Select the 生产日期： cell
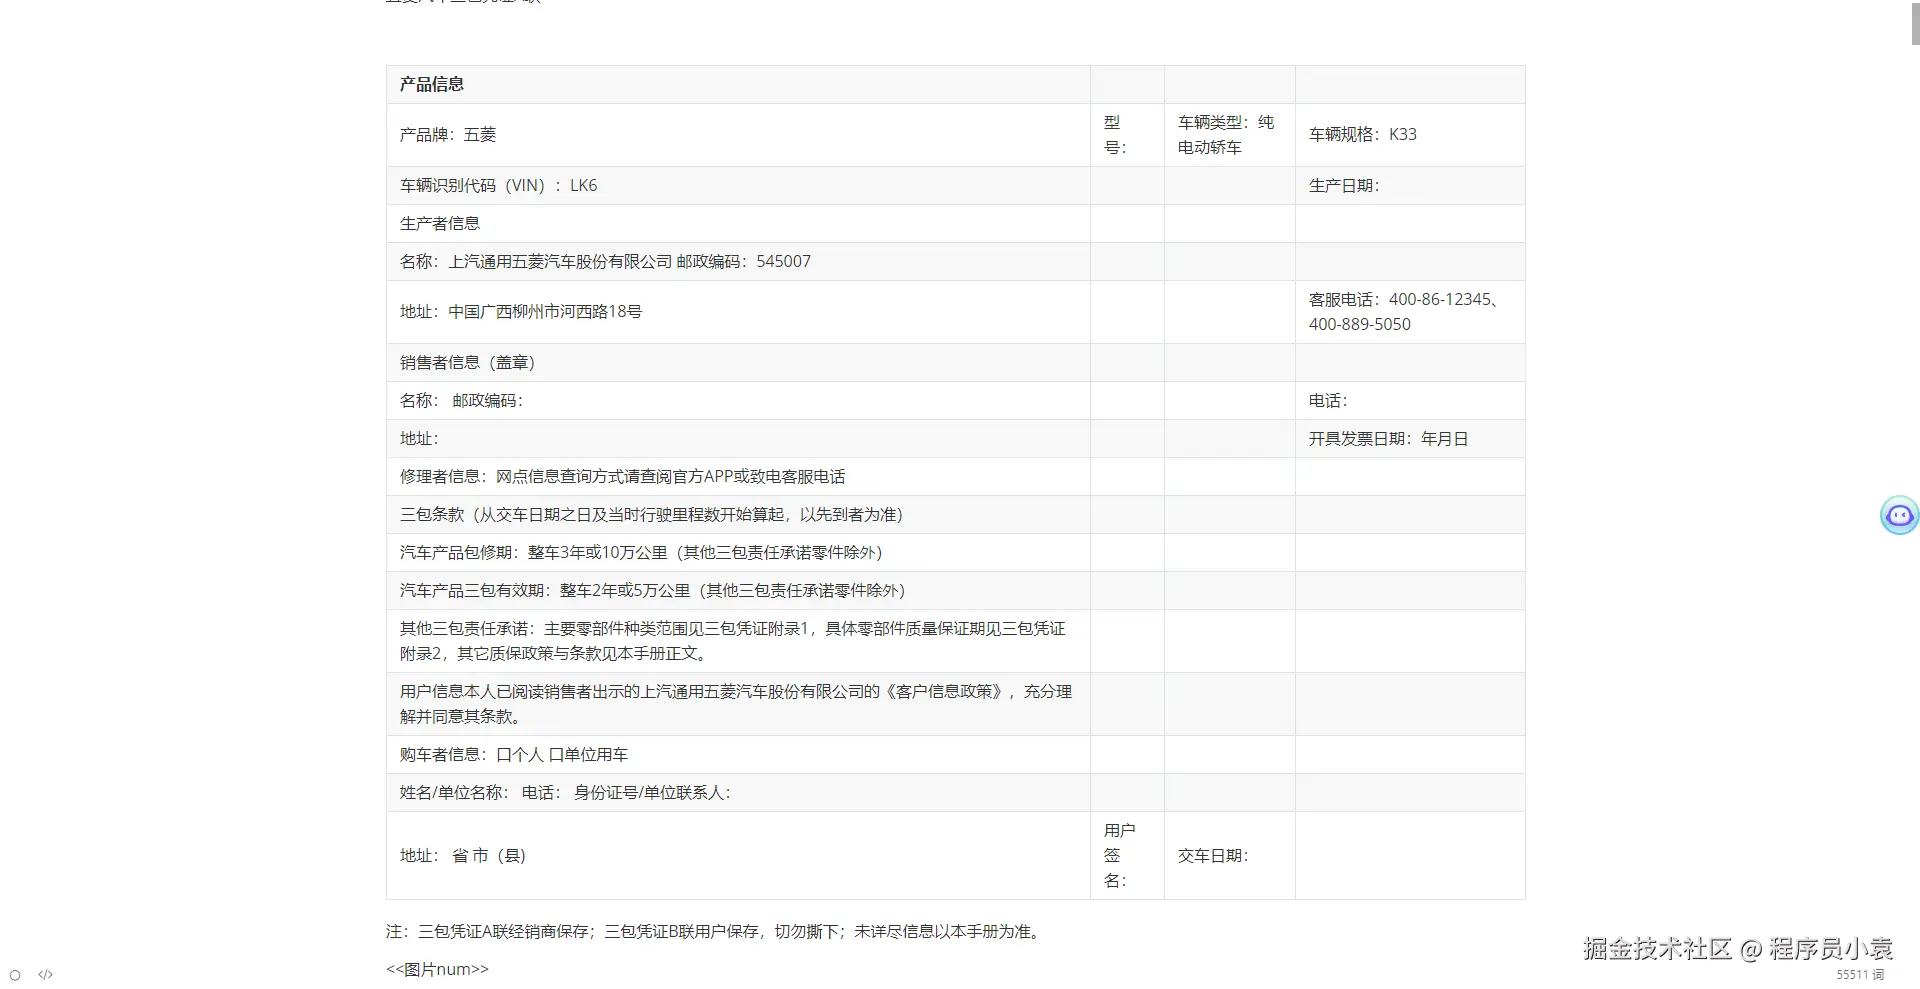Screen dimensions: 1920x989 1410,186
